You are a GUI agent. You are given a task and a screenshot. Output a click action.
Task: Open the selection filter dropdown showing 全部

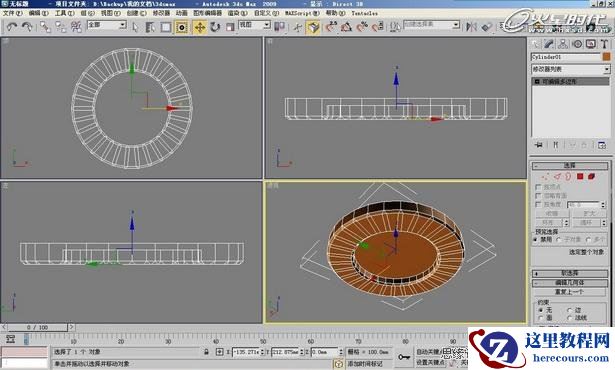pyautogui.click(x=107, y=25)
